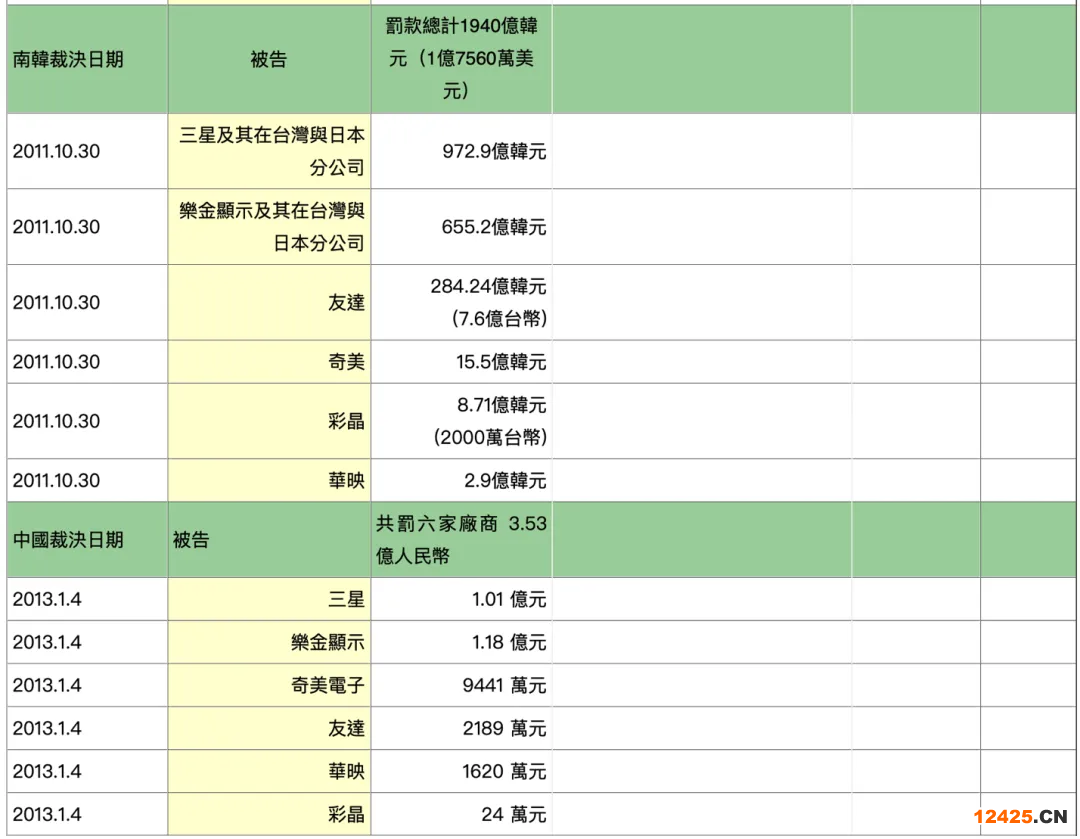
Task: Select the 2013.1.4 date in 1.18 億元 row
Action: 47,642
